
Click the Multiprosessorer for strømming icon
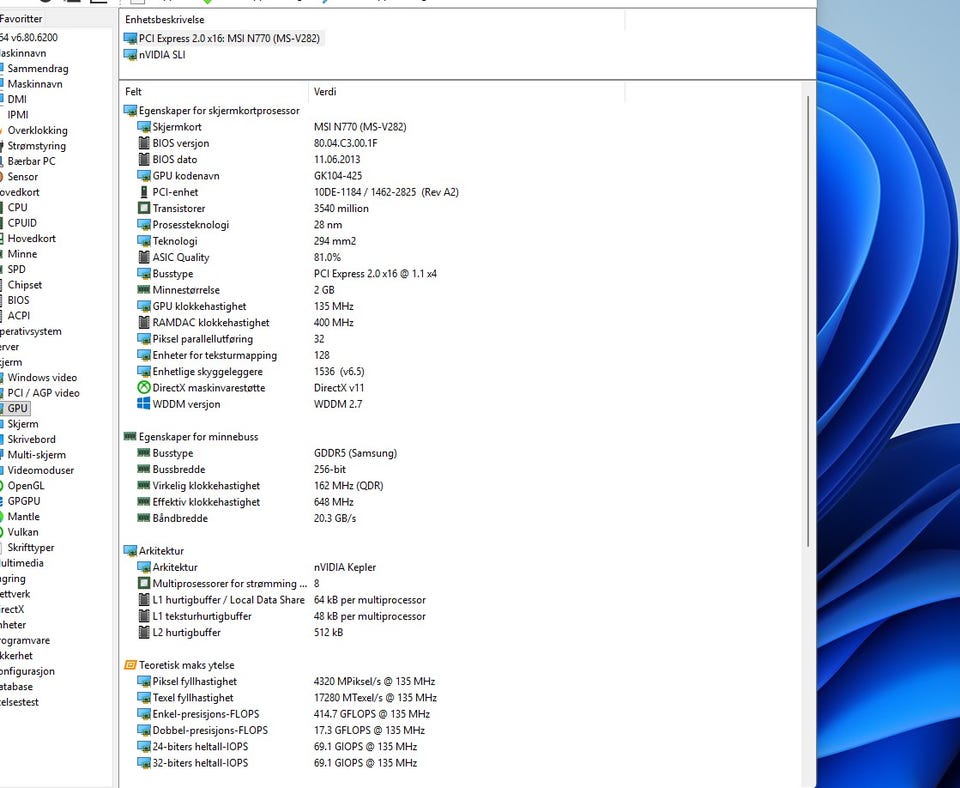(144, 583)
